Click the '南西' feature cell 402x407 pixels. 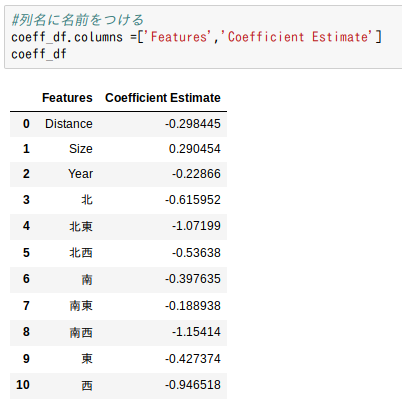pos(81,332)
